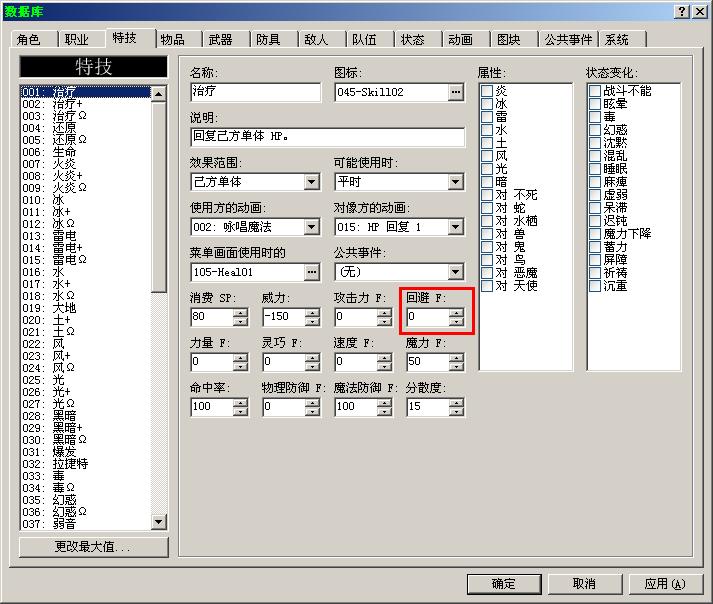The width and height of the screenshot is (713, 604).
Task: Check the 战斗不能 state change box
Action: pyautogui.click(x=595, y=91)
